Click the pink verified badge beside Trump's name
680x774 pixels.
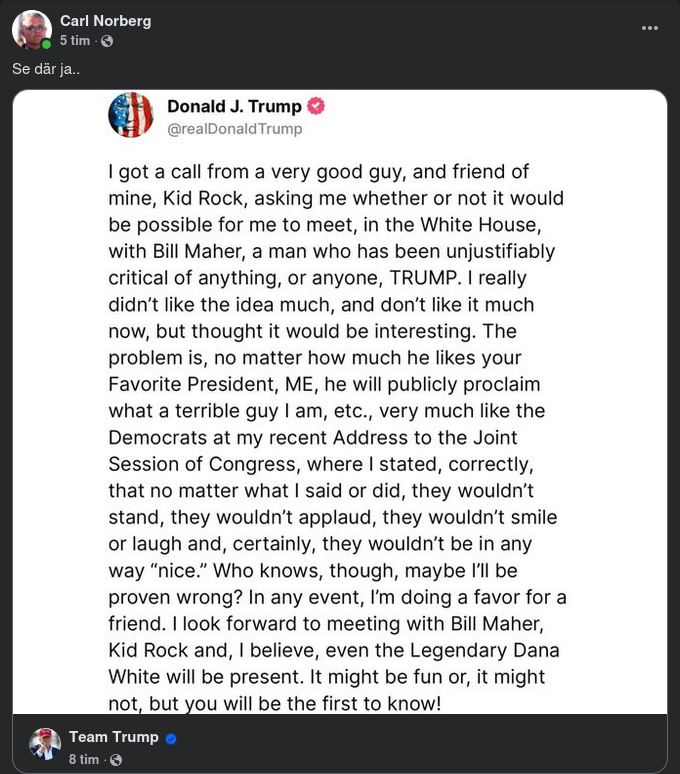[316, 106]
